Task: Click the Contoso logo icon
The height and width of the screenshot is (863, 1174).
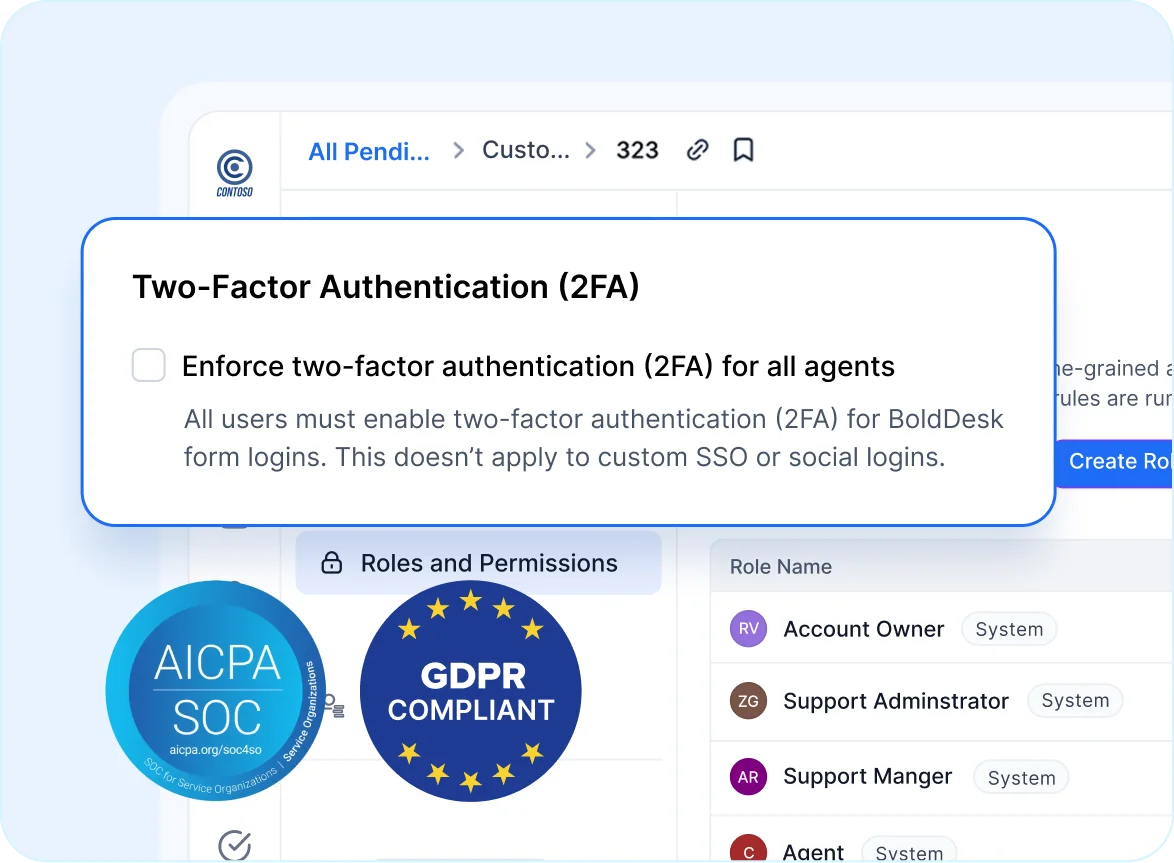Action: (x=234, y=173)
